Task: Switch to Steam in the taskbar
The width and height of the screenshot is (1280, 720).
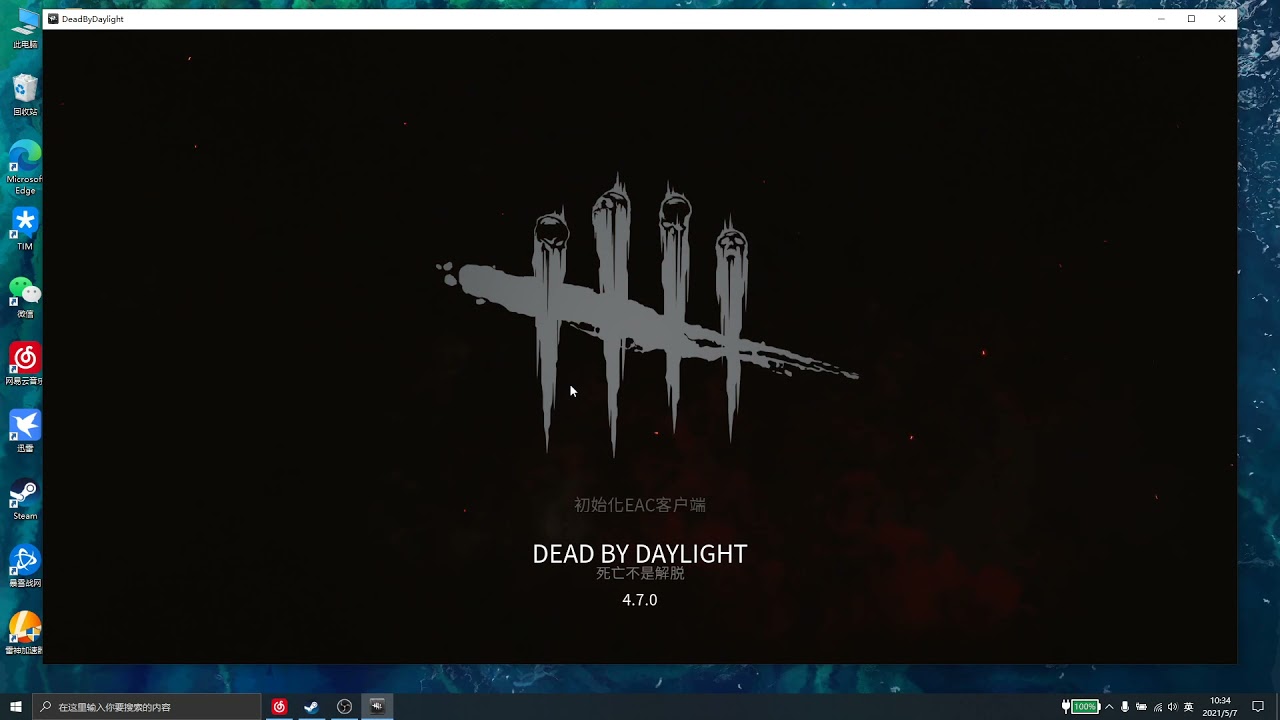Action: click(311, 707)
